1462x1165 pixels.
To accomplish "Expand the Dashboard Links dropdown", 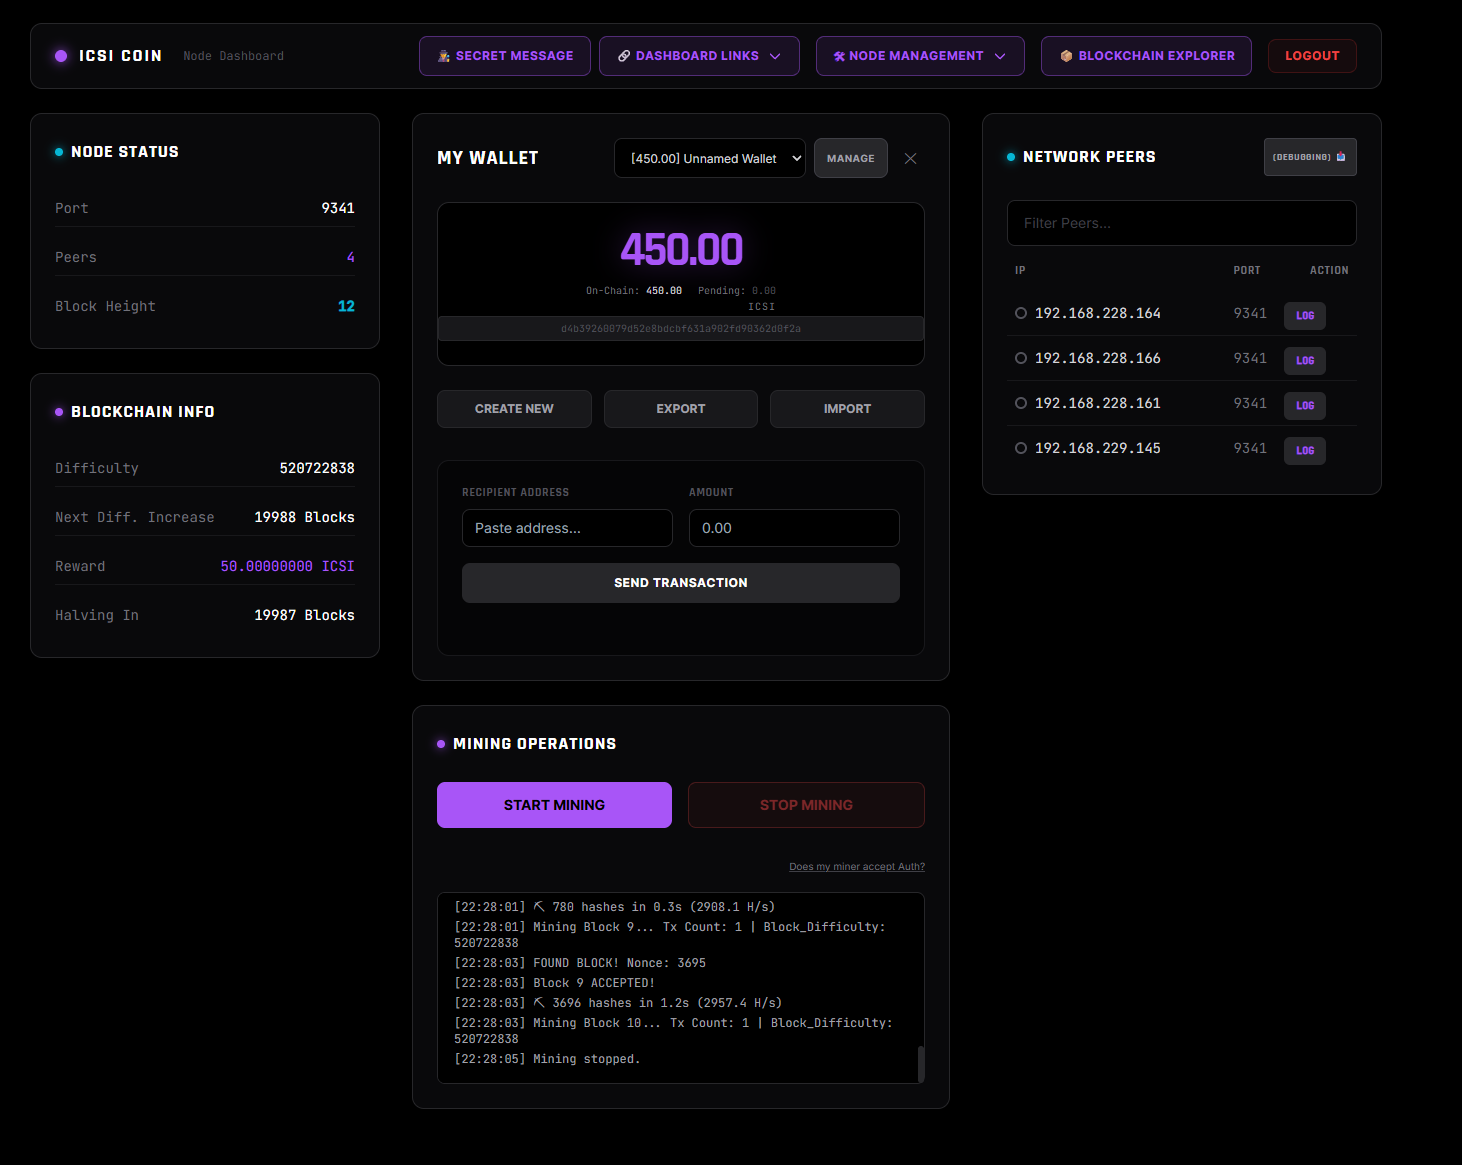I will tap(699, 56).
